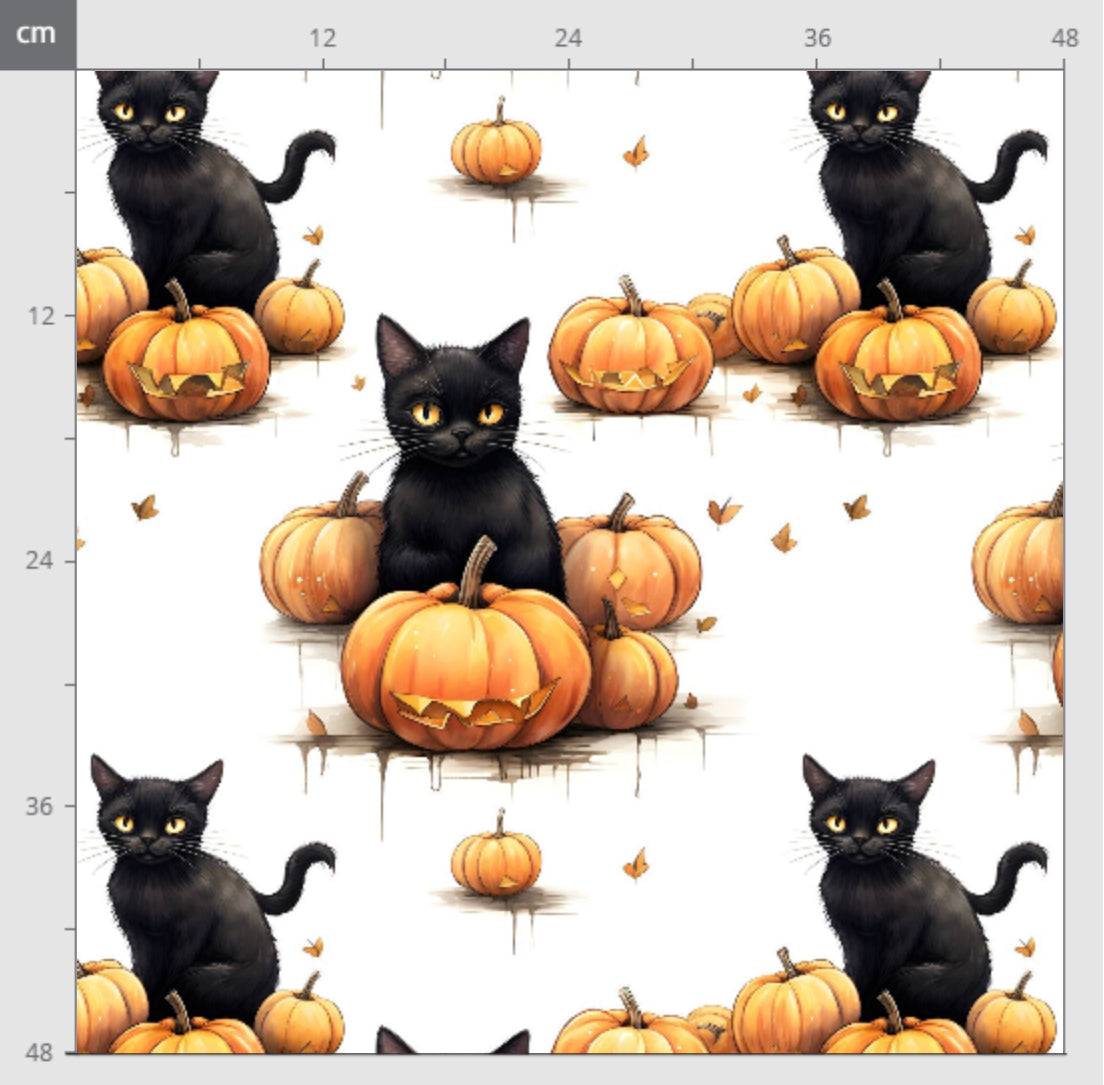Toggle the cm measurement unit button

38,34
